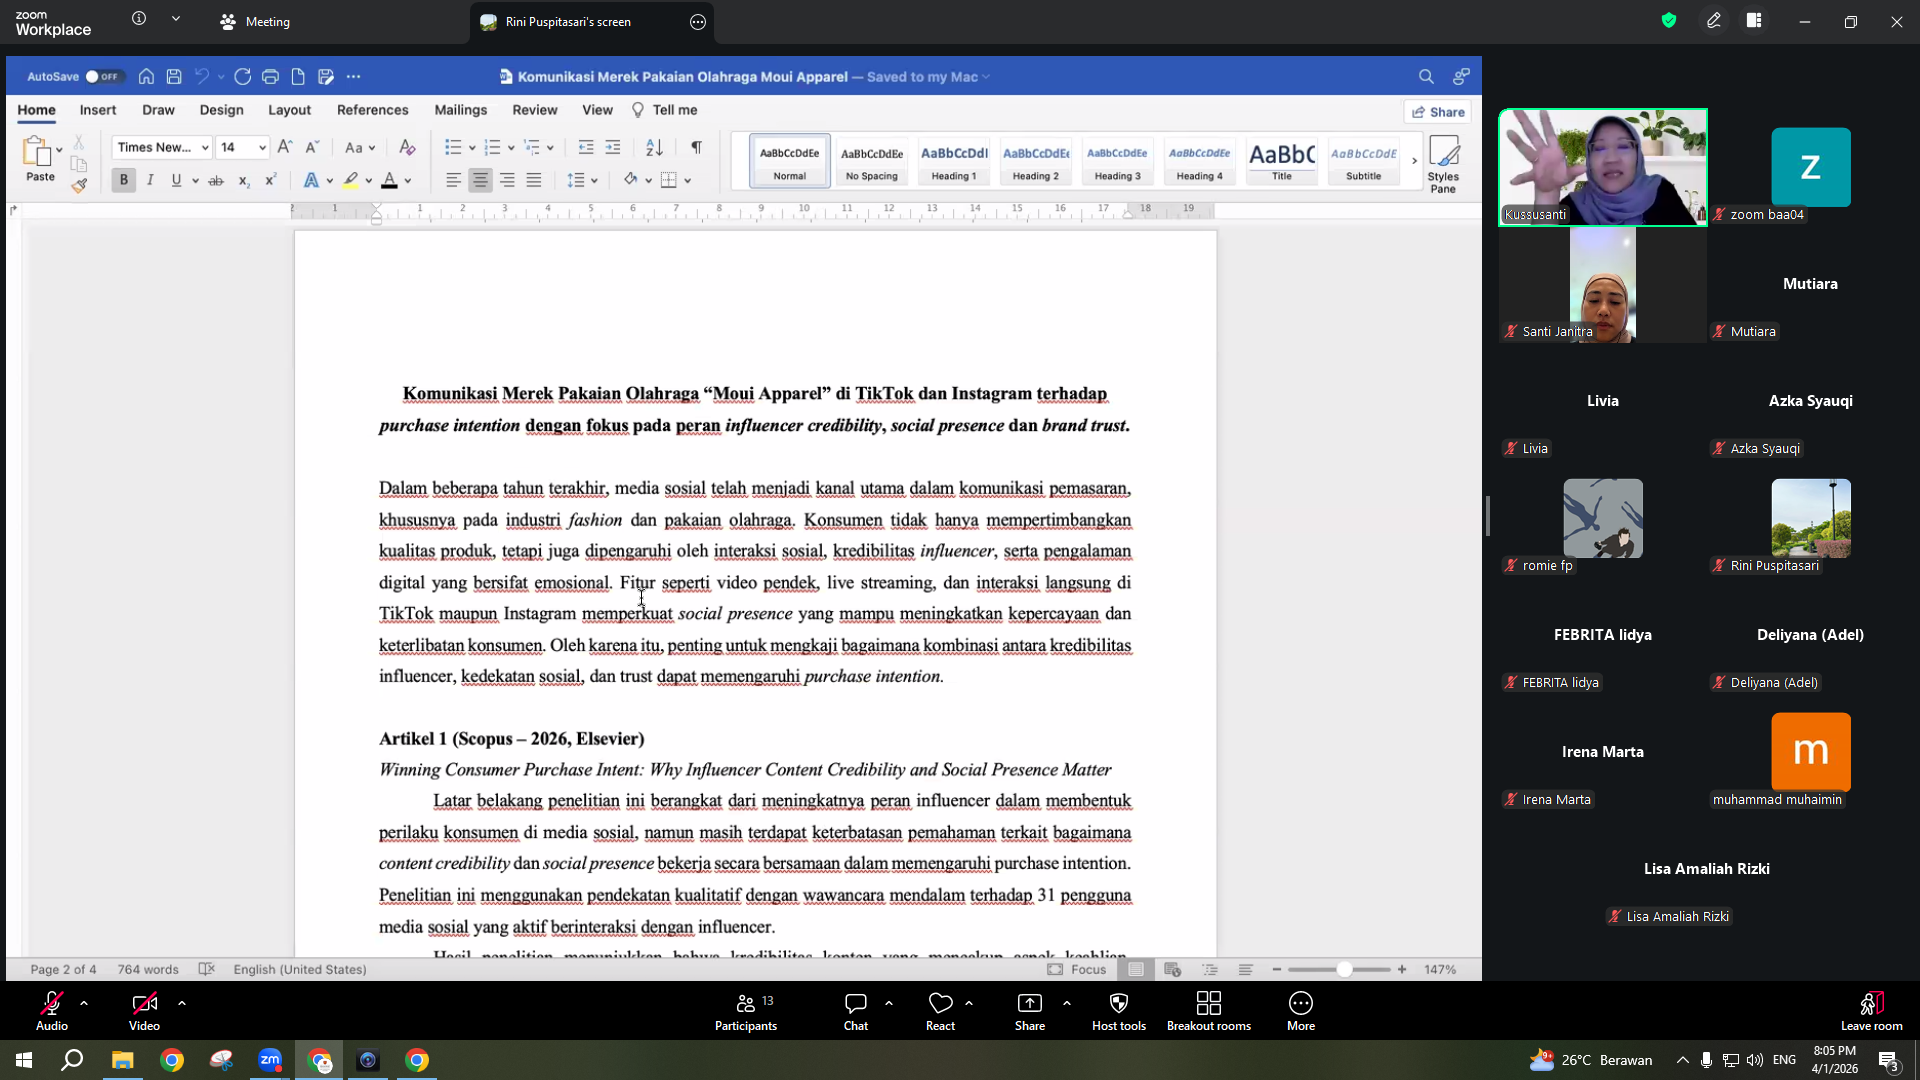Open the Review ribbon tab
1920x1080 pixels.
[x=535, y=110]
